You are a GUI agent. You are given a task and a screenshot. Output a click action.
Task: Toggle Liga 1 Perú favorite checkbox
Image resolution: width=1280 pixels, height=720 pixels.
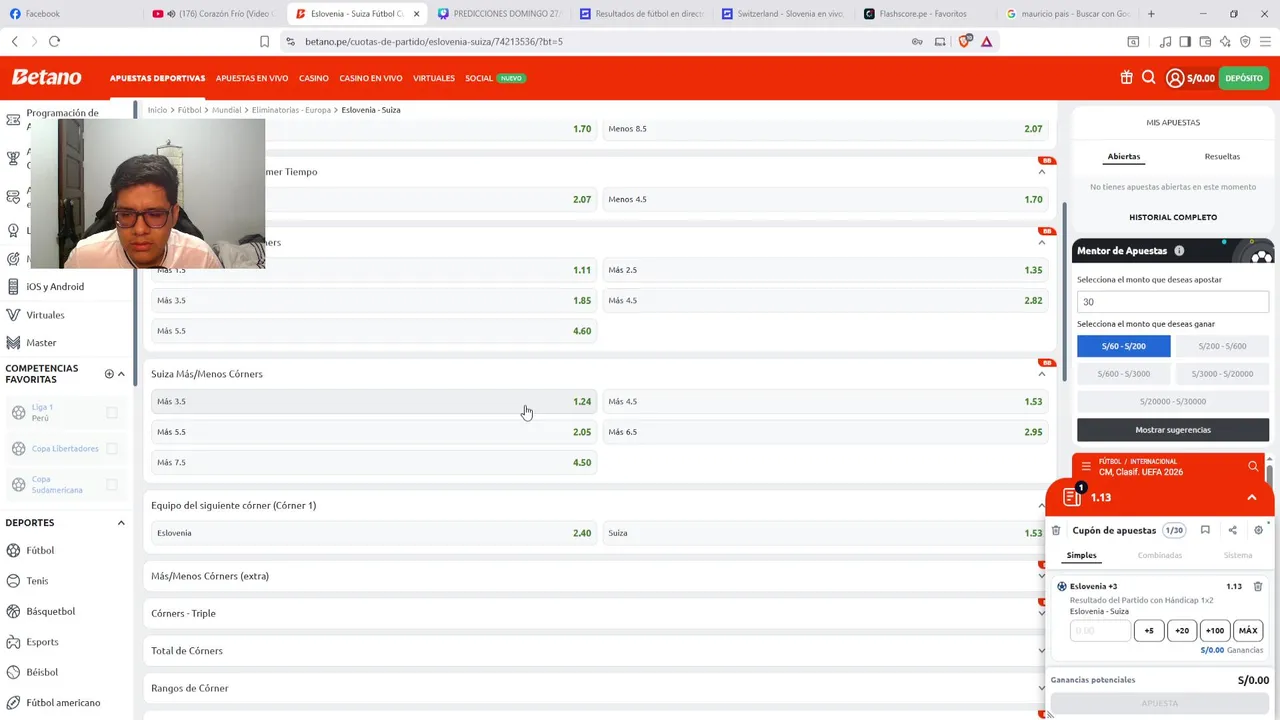point(112,413)
